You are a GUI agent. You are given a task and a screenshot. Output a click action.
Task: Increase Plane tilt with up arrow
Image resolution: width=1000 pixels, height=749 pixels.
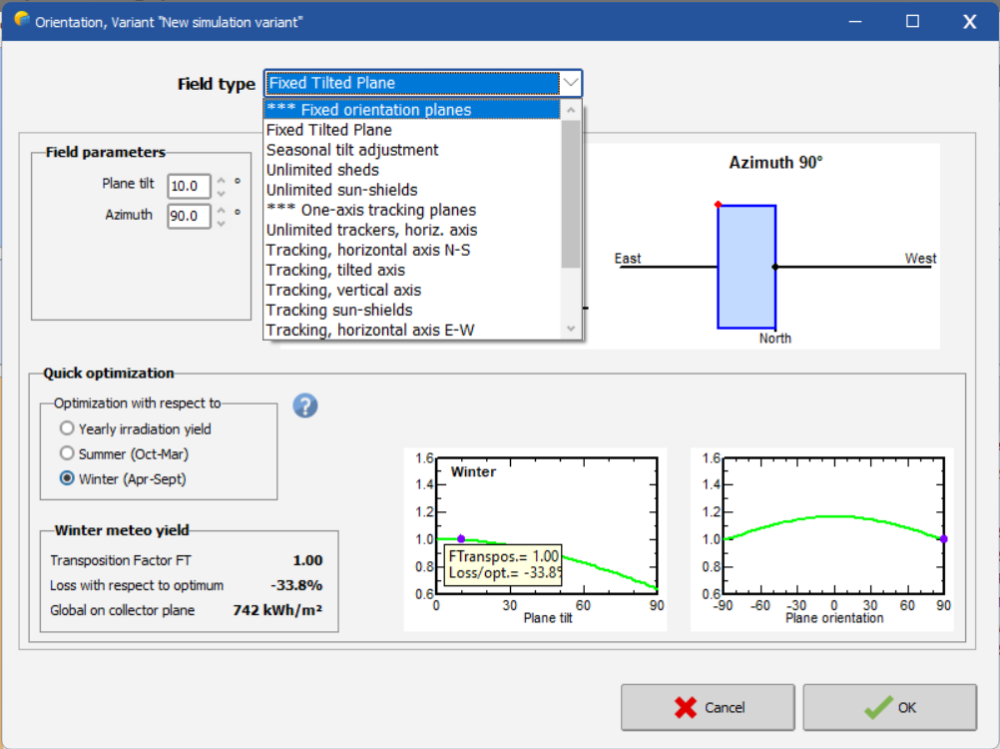point(221,180)
